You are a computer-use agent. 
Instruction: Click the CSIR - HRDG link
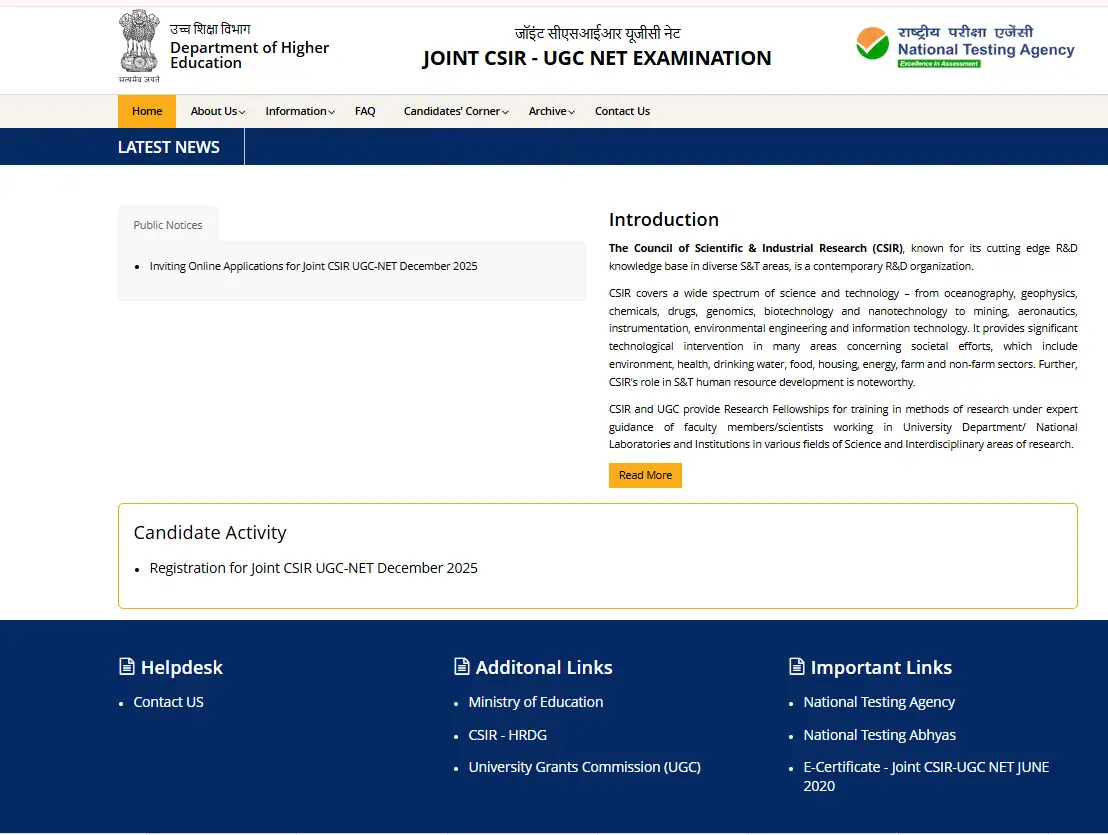pyautogui.click(x=507, y=734)
